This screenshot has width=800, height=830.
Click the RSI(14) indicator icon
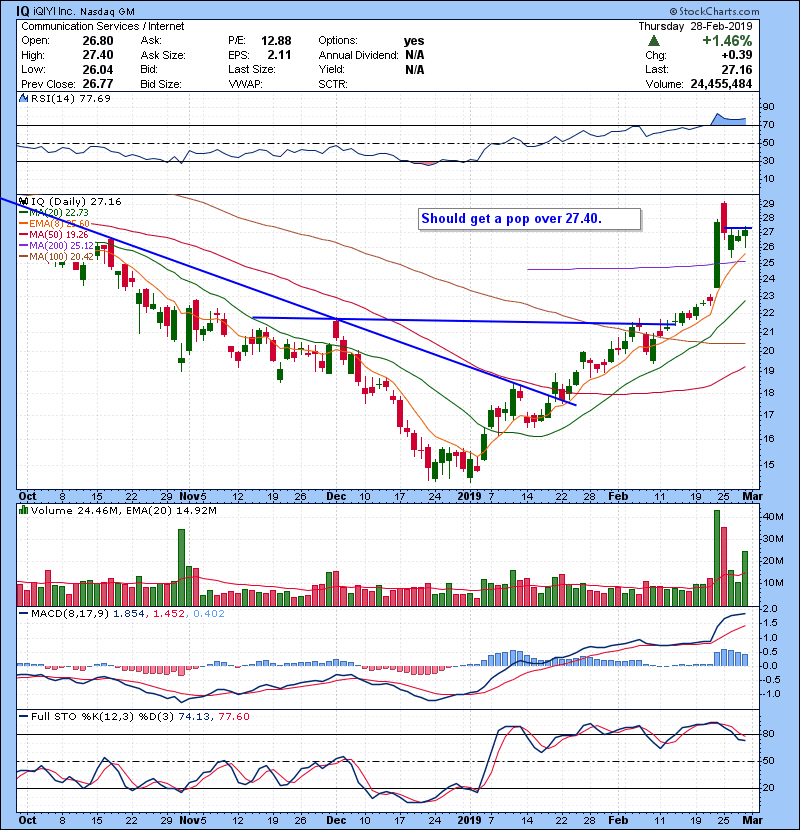click(x=23, y=98)
